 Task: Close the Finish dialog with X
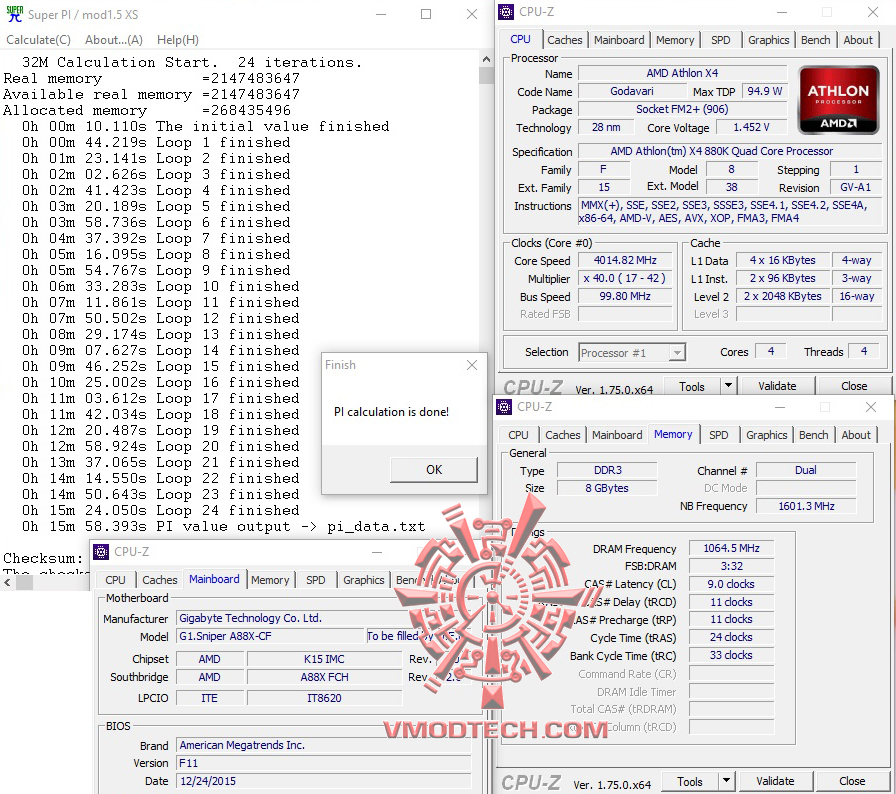[x=471, y=365]
